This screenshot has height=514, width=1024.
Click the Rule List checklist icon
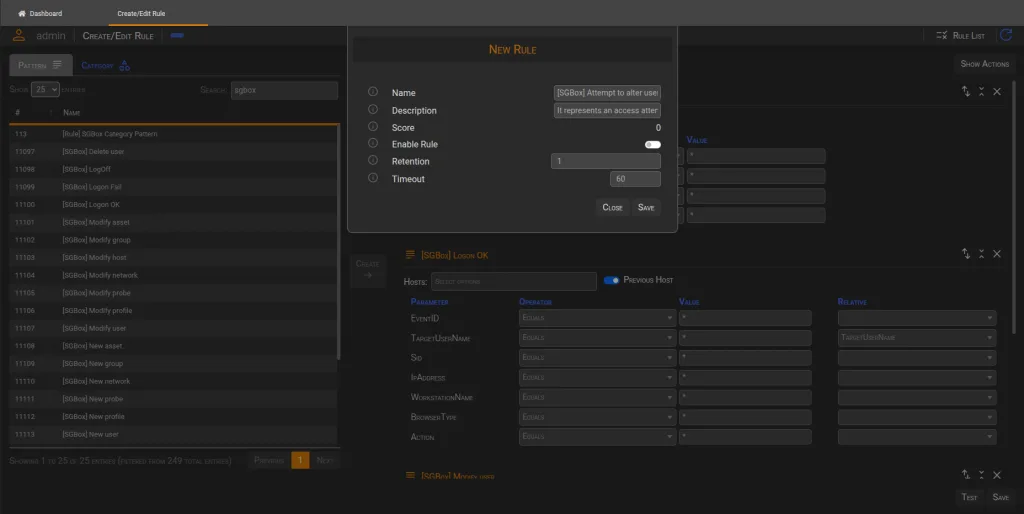942,35
